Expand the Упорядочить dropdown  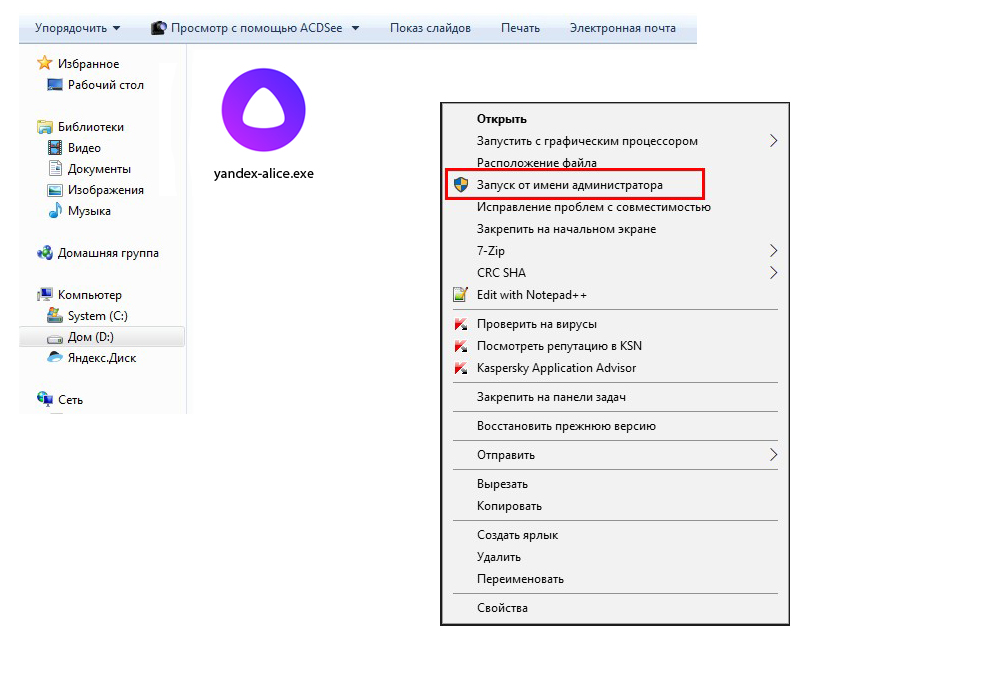77,28
